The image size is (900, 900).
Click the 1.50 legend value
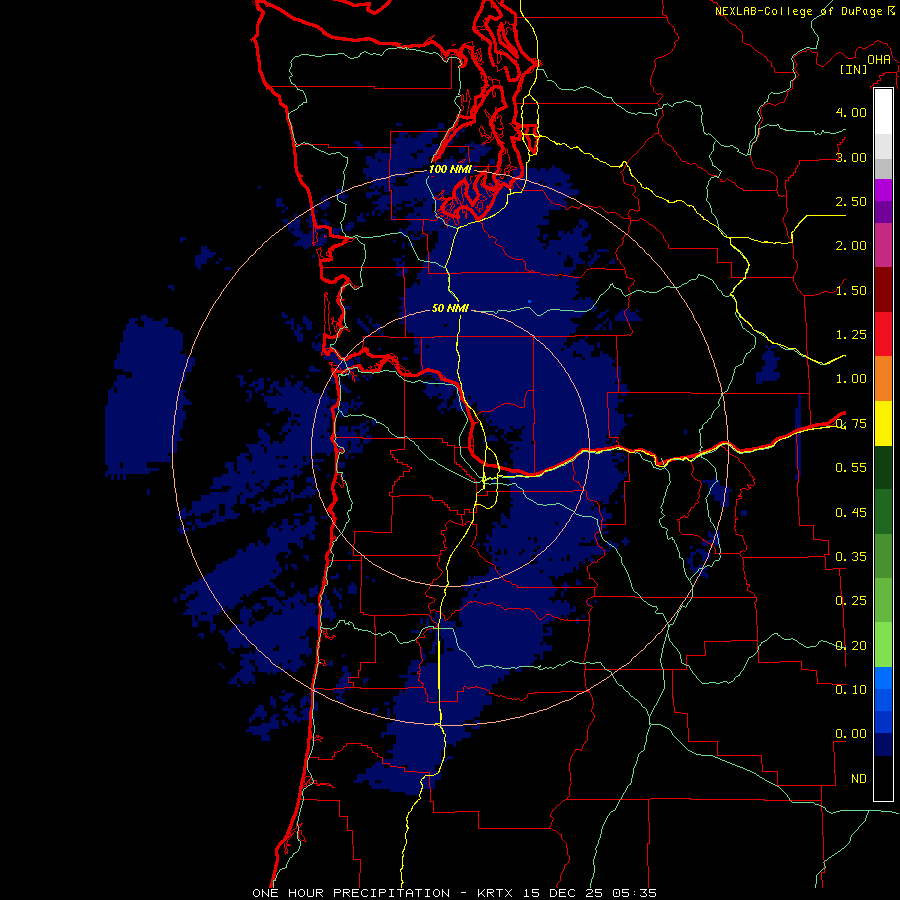coord(851,290)
